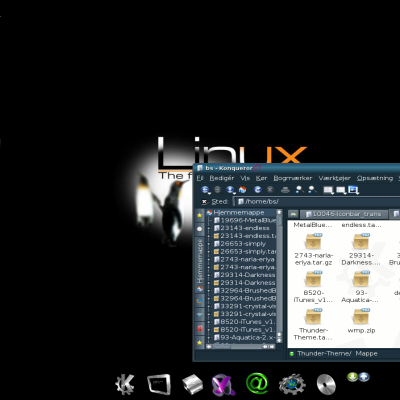Open the red flag icon in sidebar
The height and width of the screenshot is (400, 400).
(x=200, y=328)
